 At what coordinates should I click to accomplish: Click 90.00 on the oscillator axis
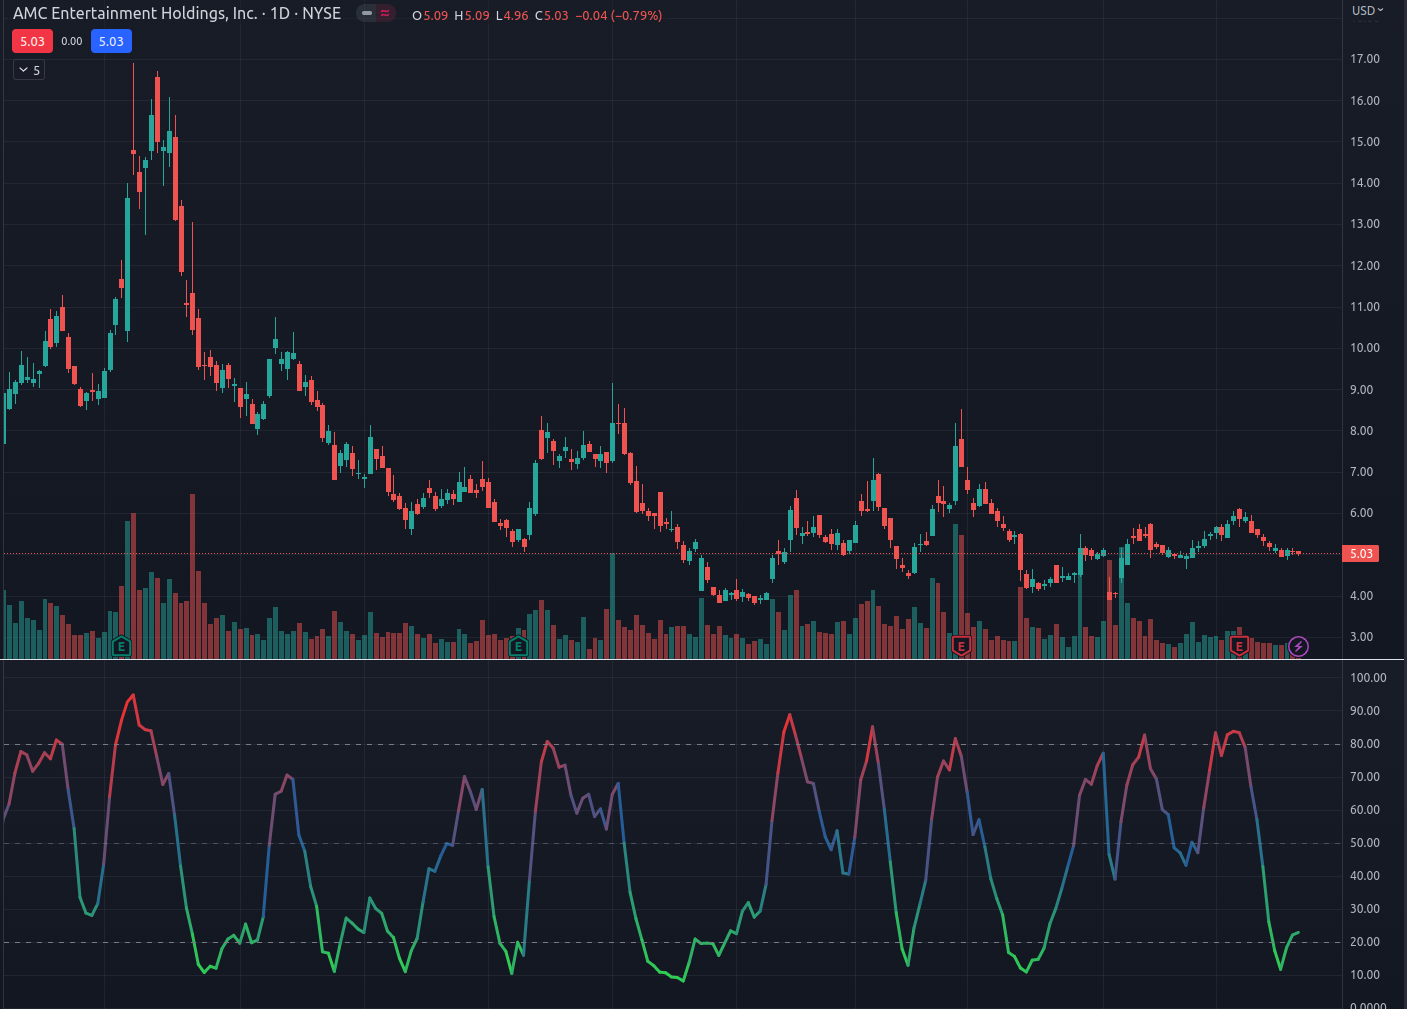click(x=1365, y=711)
